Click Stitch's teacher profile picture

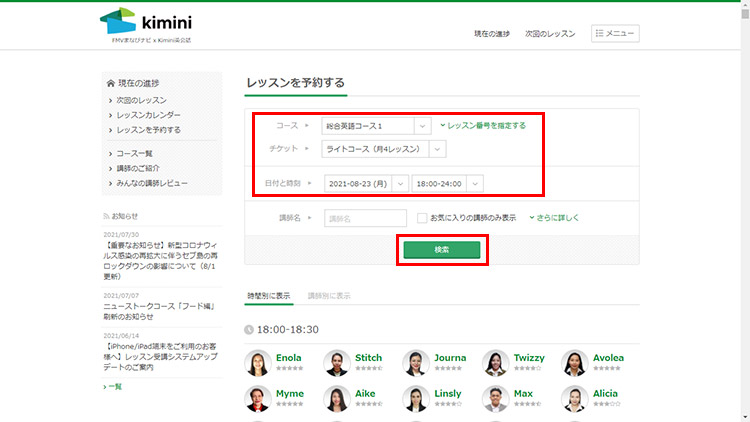(x=337, y=362)
